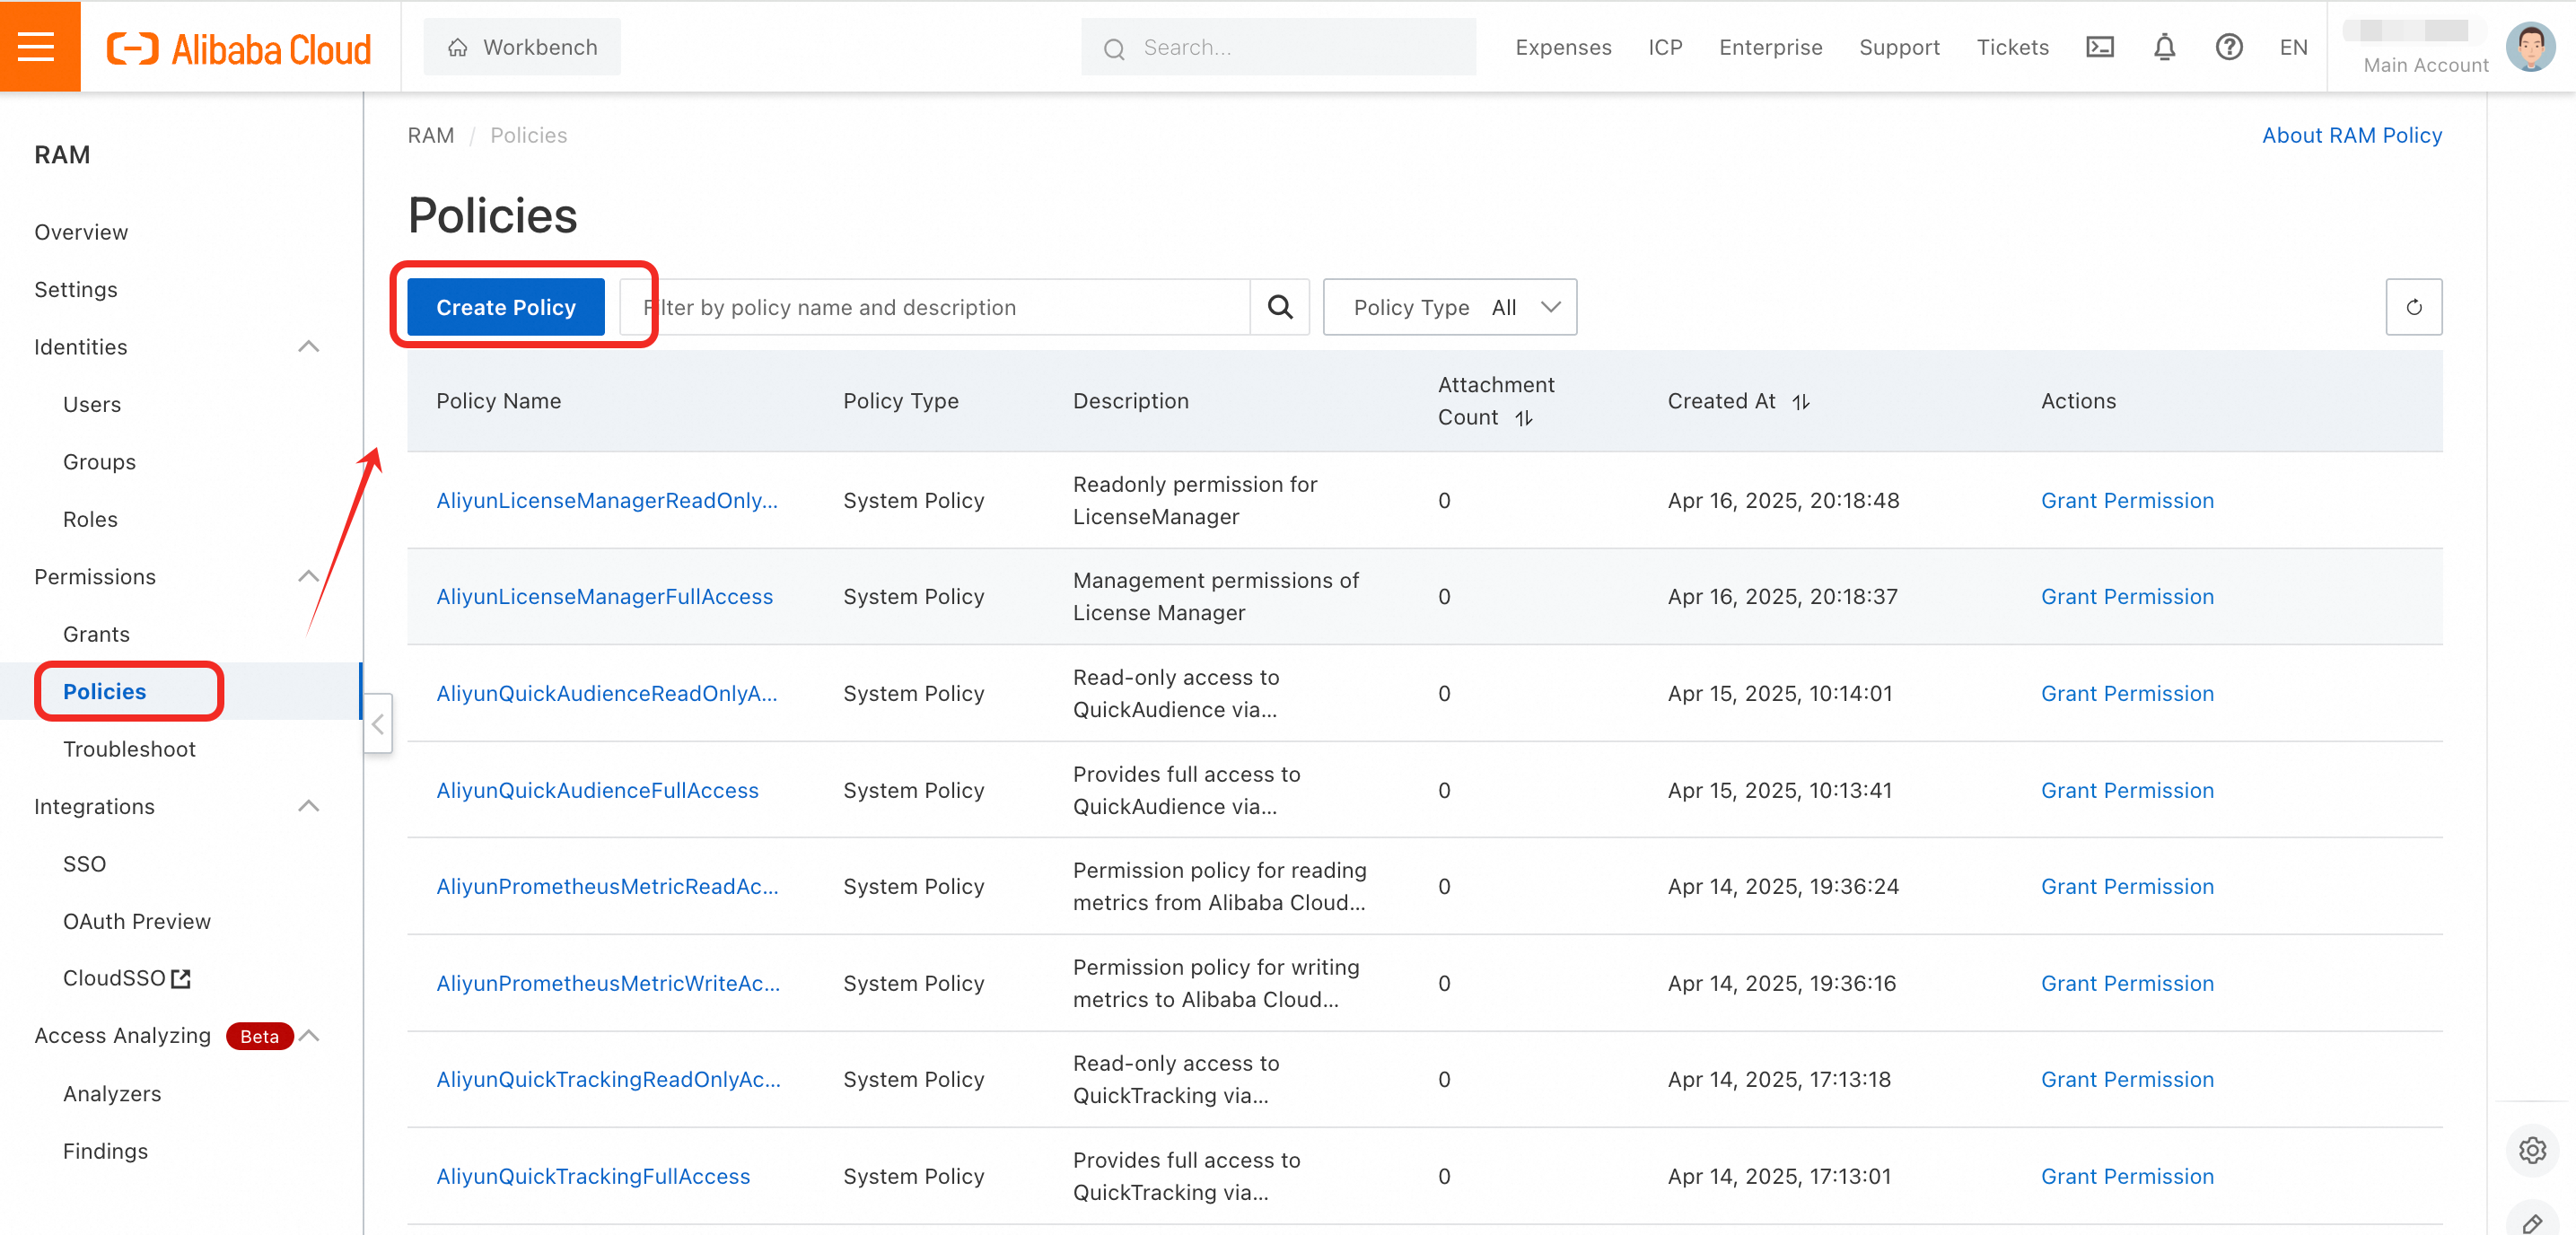
Task: Click the Workbench home button
Action: 522,47
